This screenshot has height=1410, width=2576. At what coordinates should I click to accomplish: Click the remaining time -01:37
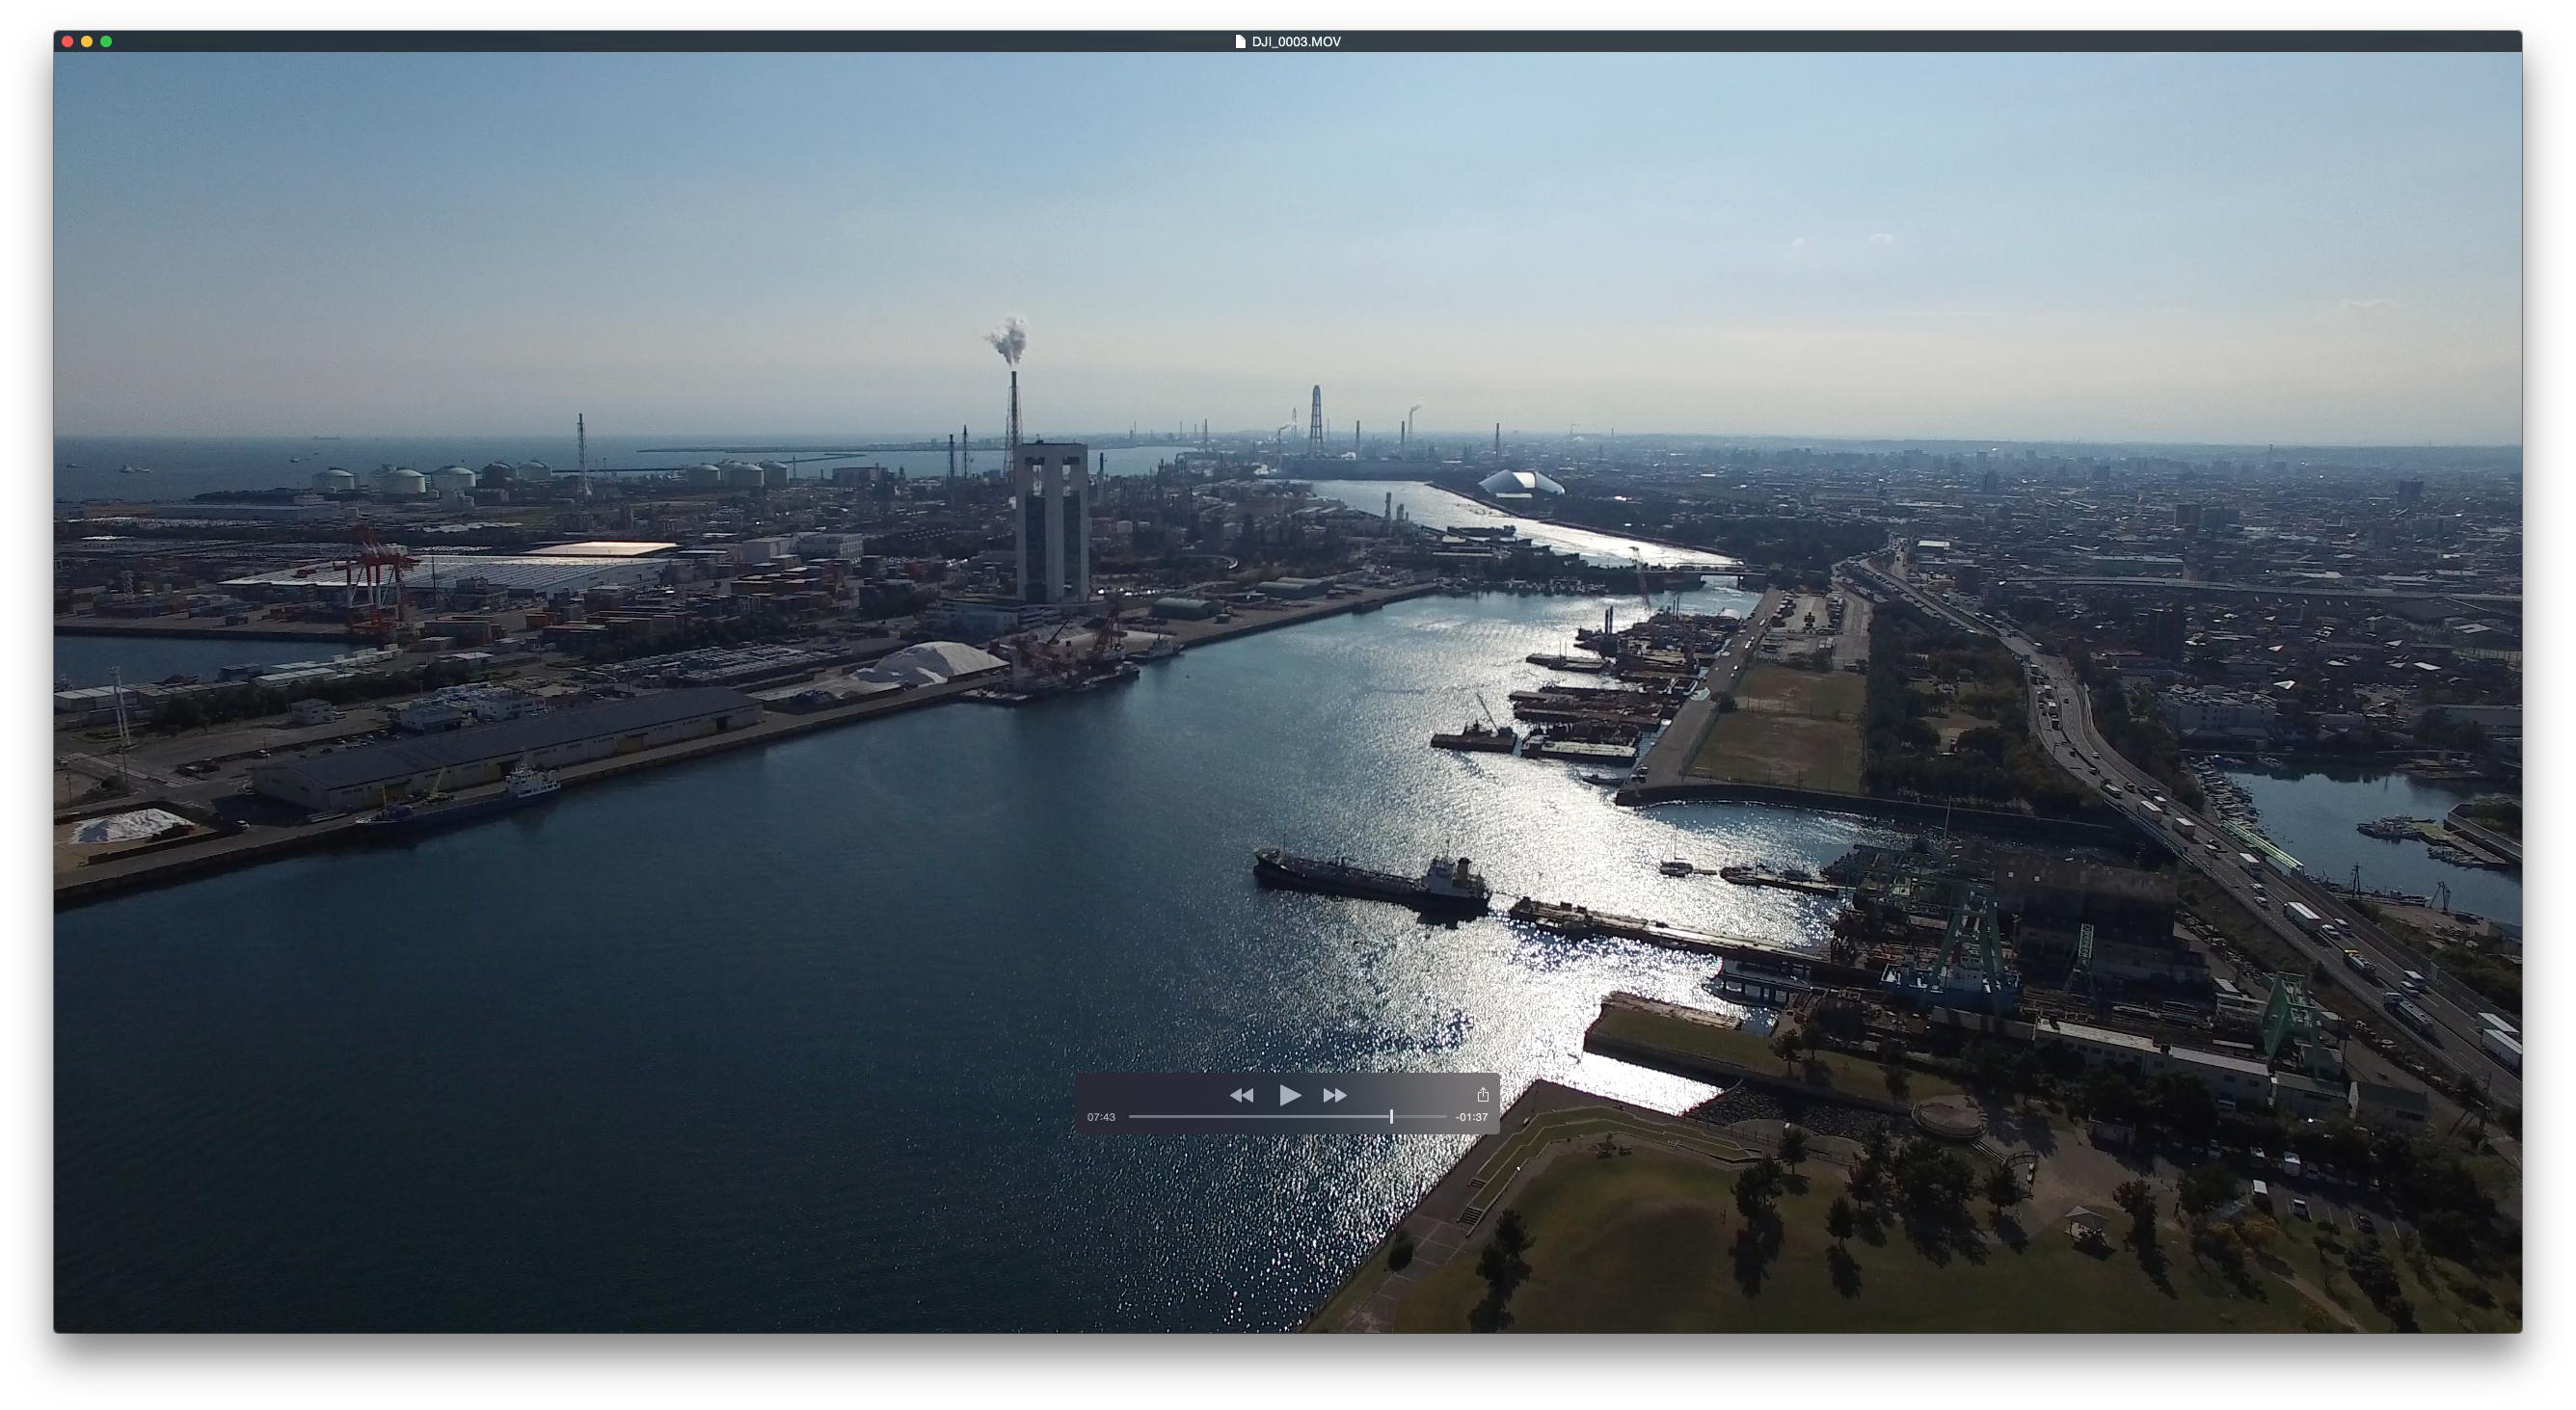pos(1471,1117)
